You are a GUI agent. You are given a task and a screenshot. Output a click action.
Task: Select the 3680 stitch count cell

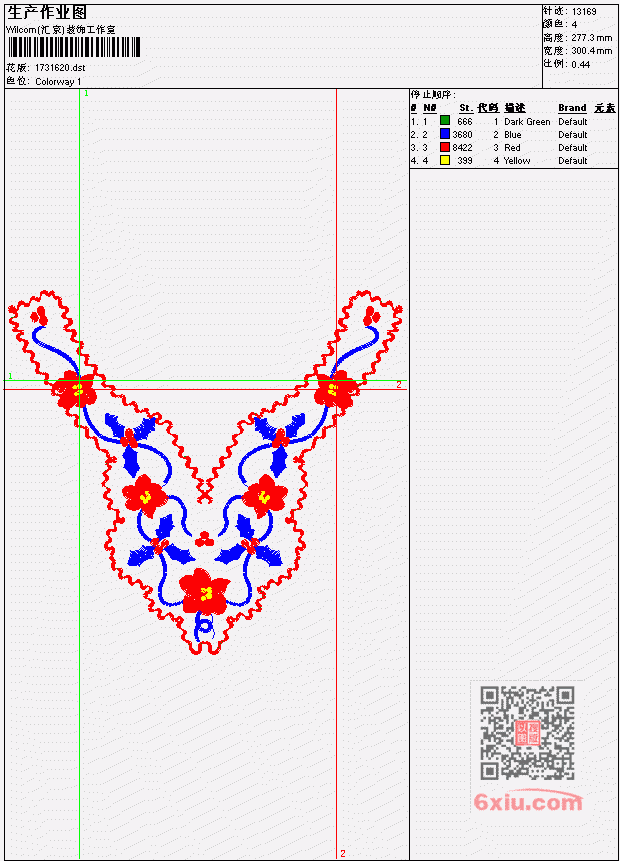tap(462, 135)
